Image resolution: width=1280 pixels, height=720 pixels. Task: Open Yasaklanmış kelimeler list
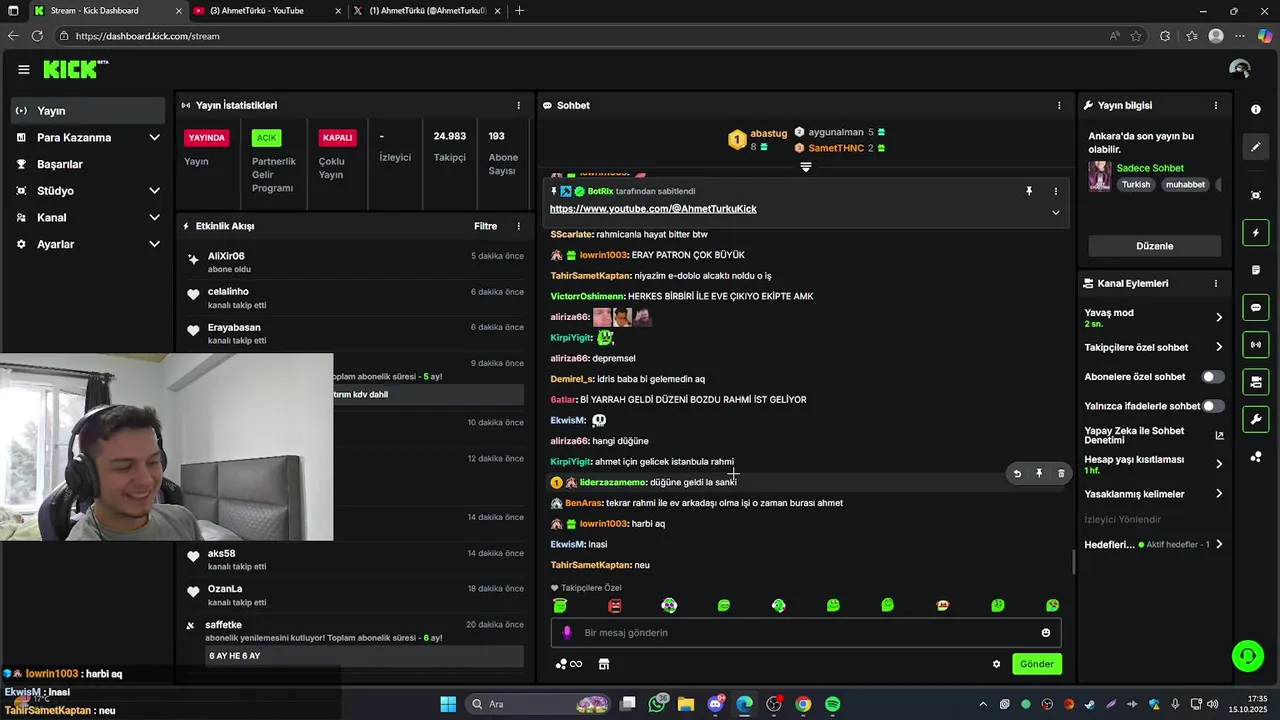pyautogui.click(x=1154, y=494)
